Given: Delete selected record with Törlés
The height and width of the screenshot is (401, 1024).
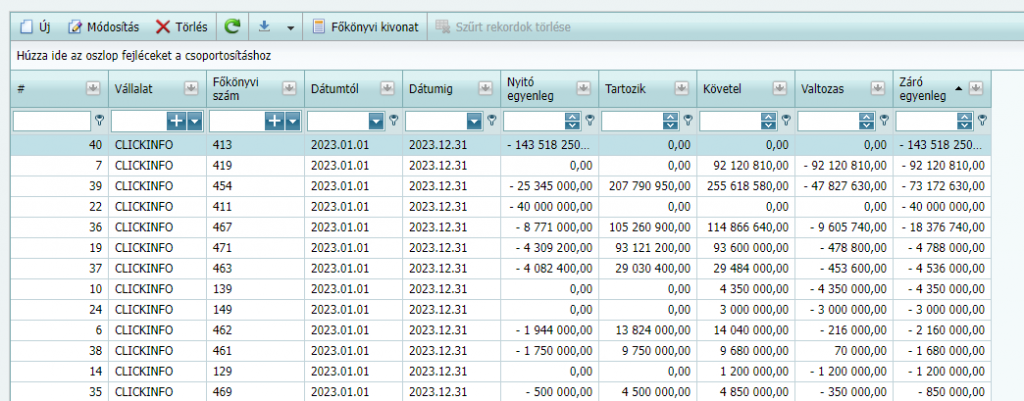Looking at the screenshot, I should (x=181, y=26).
